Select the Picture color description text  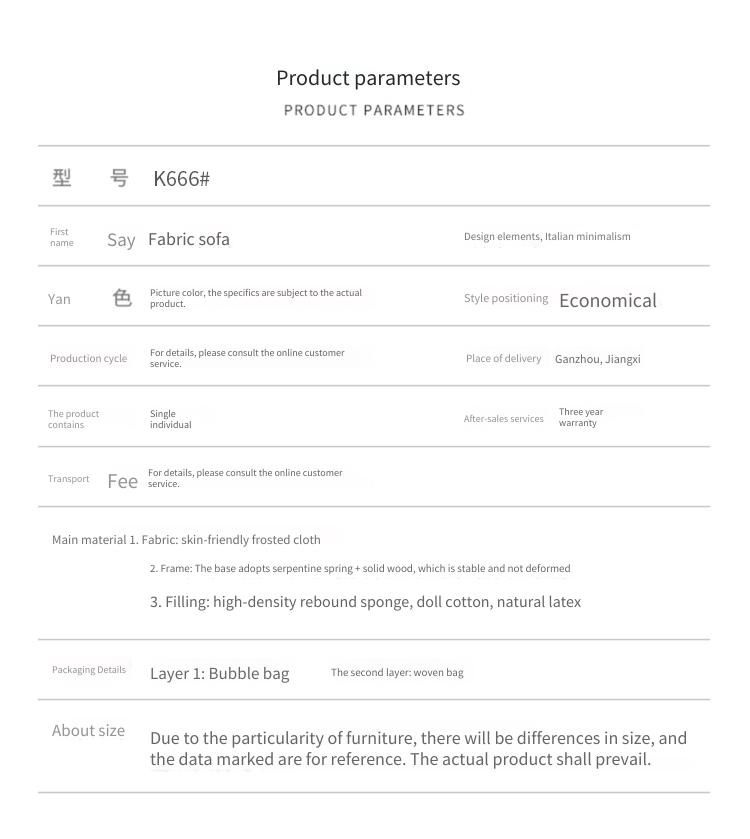click(256, 298)
